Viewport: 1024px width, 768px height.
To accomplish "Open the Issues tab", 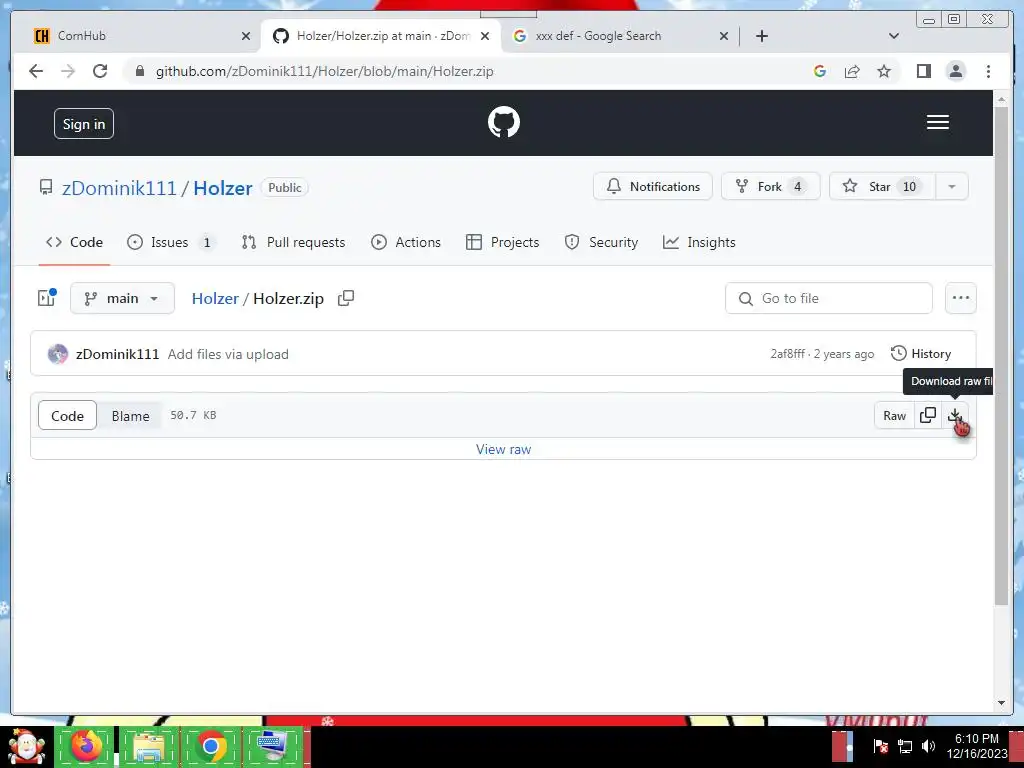I will [171, 242].
